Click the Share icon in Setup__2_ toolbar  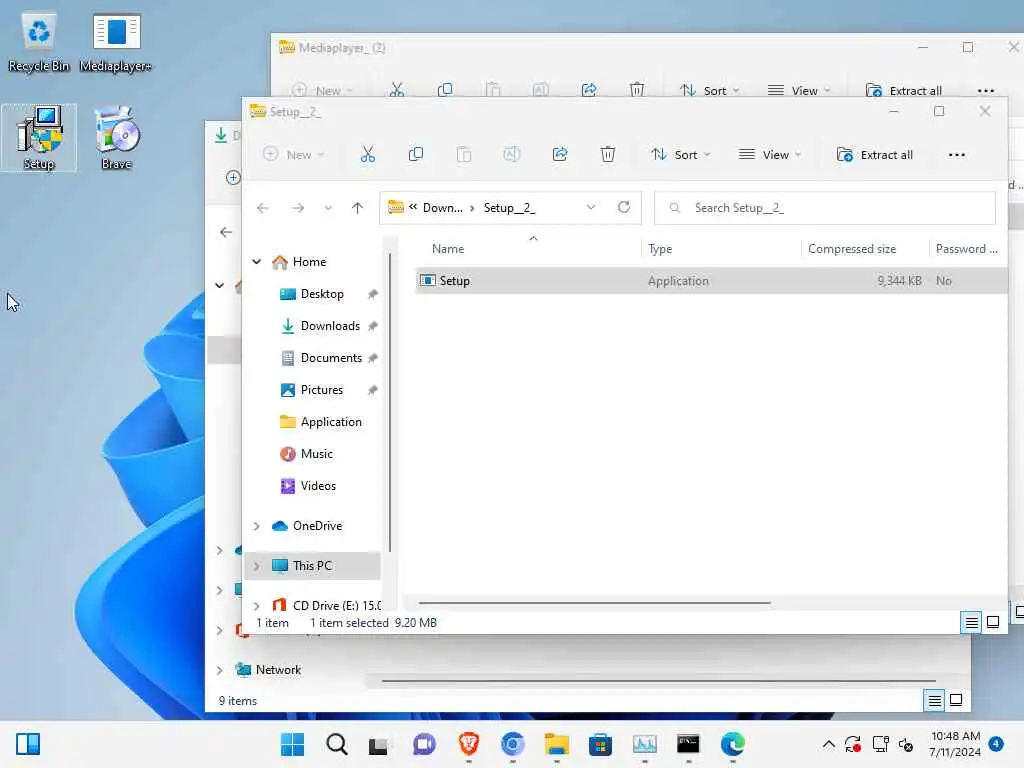(560, 155)
